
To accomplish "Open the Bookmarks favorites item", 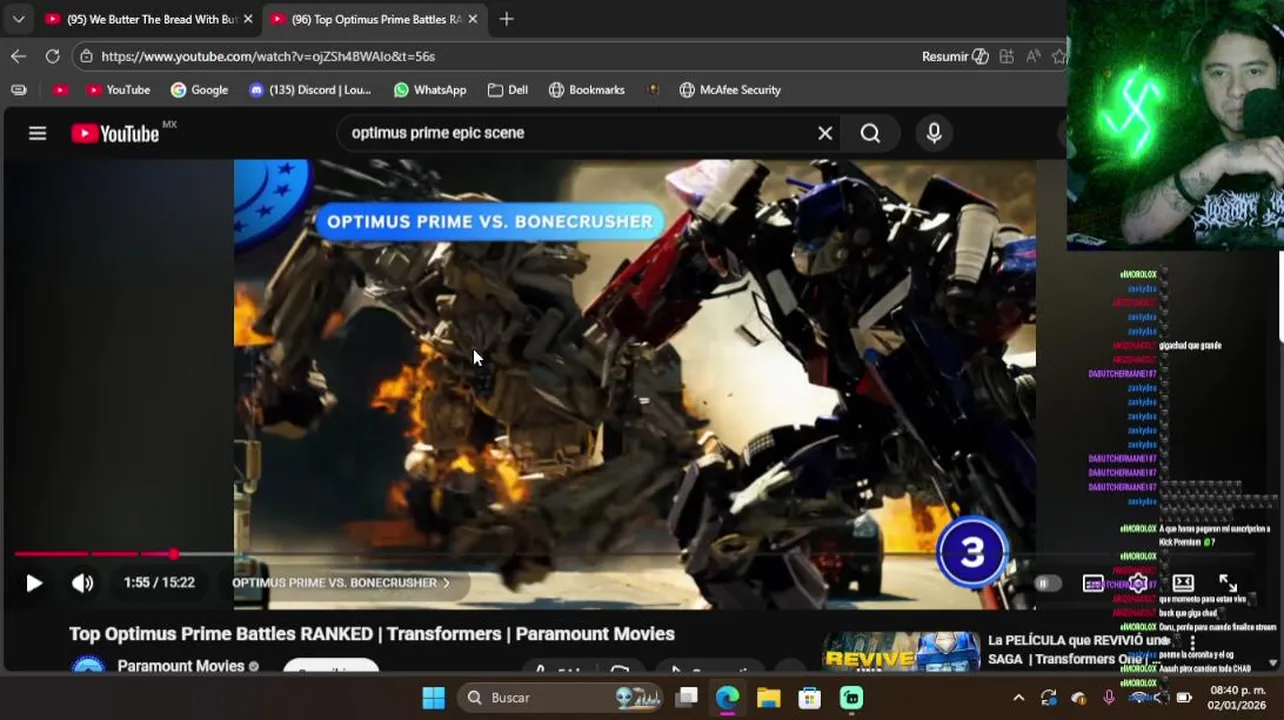I will (x=587, y=90).
